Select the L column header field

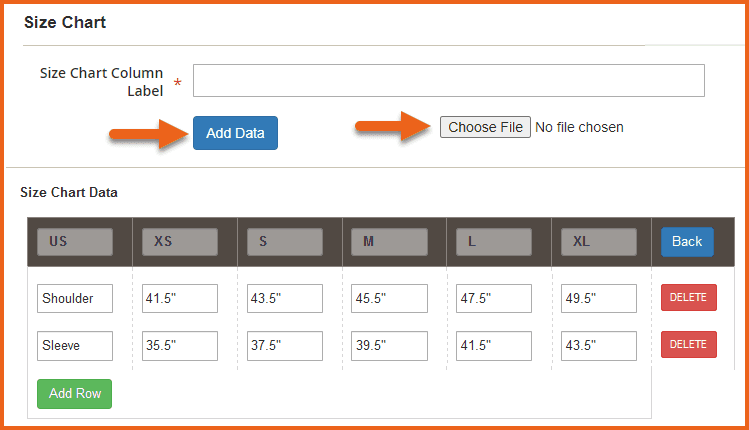(x=494, y=242)
